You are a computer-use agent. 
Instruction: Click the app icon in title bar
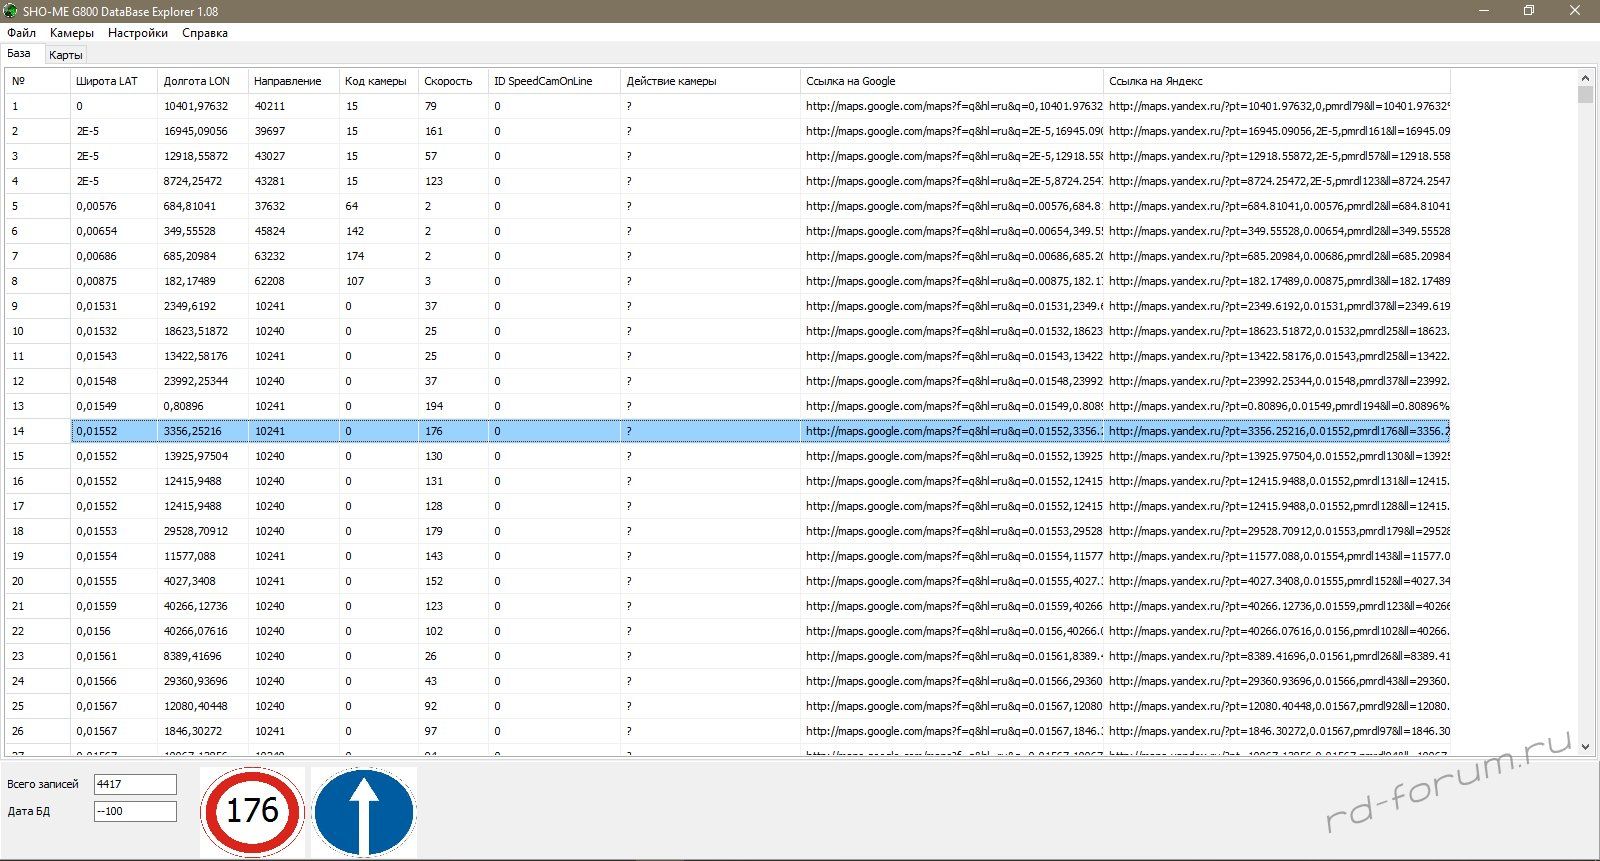10,11
